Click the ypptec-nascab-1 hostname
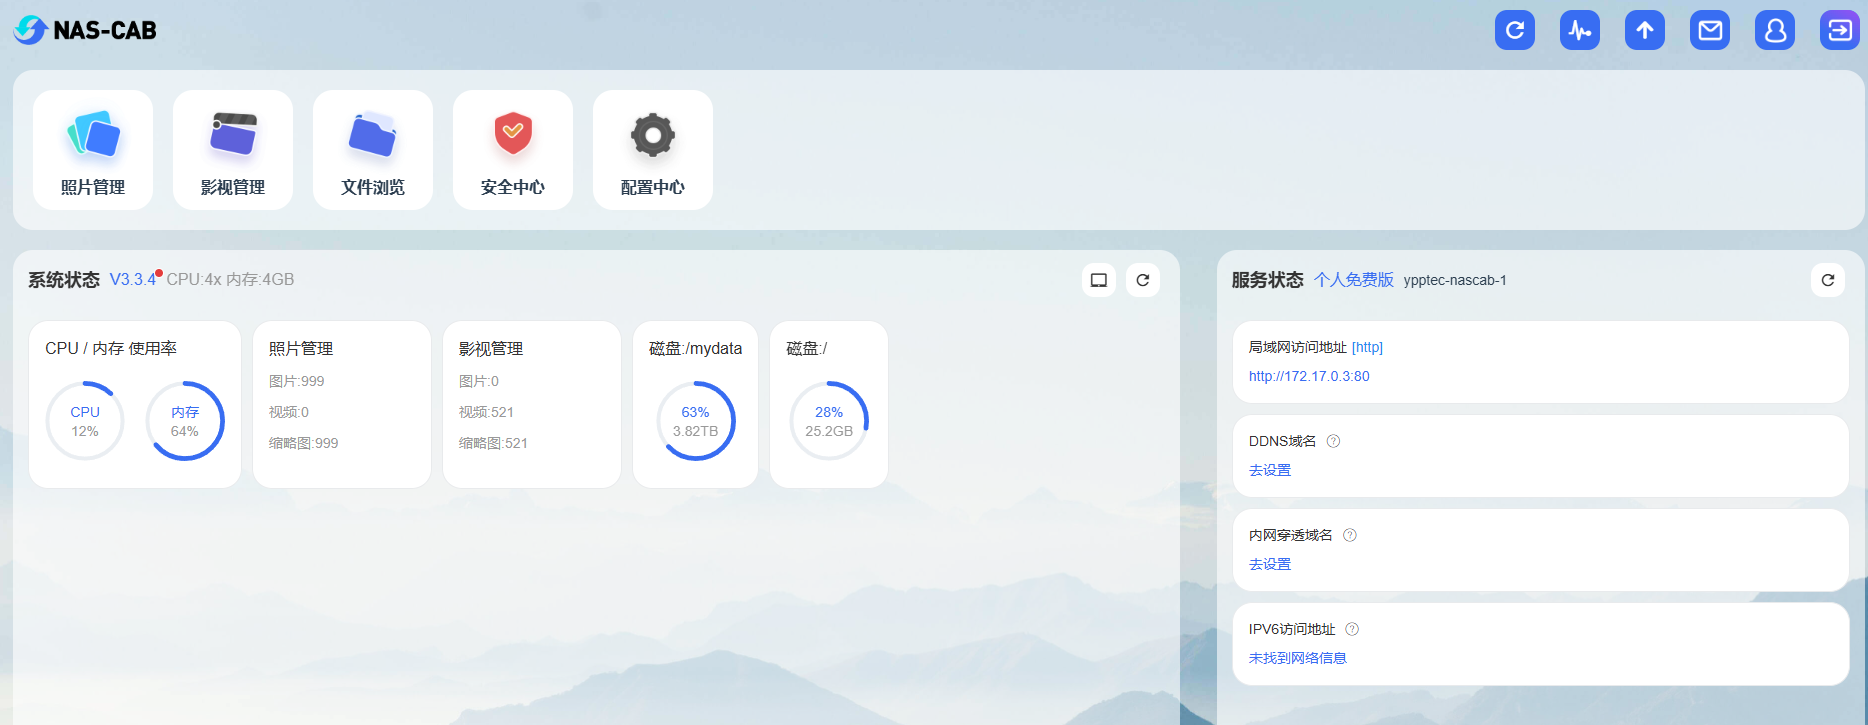This screenshot has height=725, width=1868. click(x=1455, y=280)
